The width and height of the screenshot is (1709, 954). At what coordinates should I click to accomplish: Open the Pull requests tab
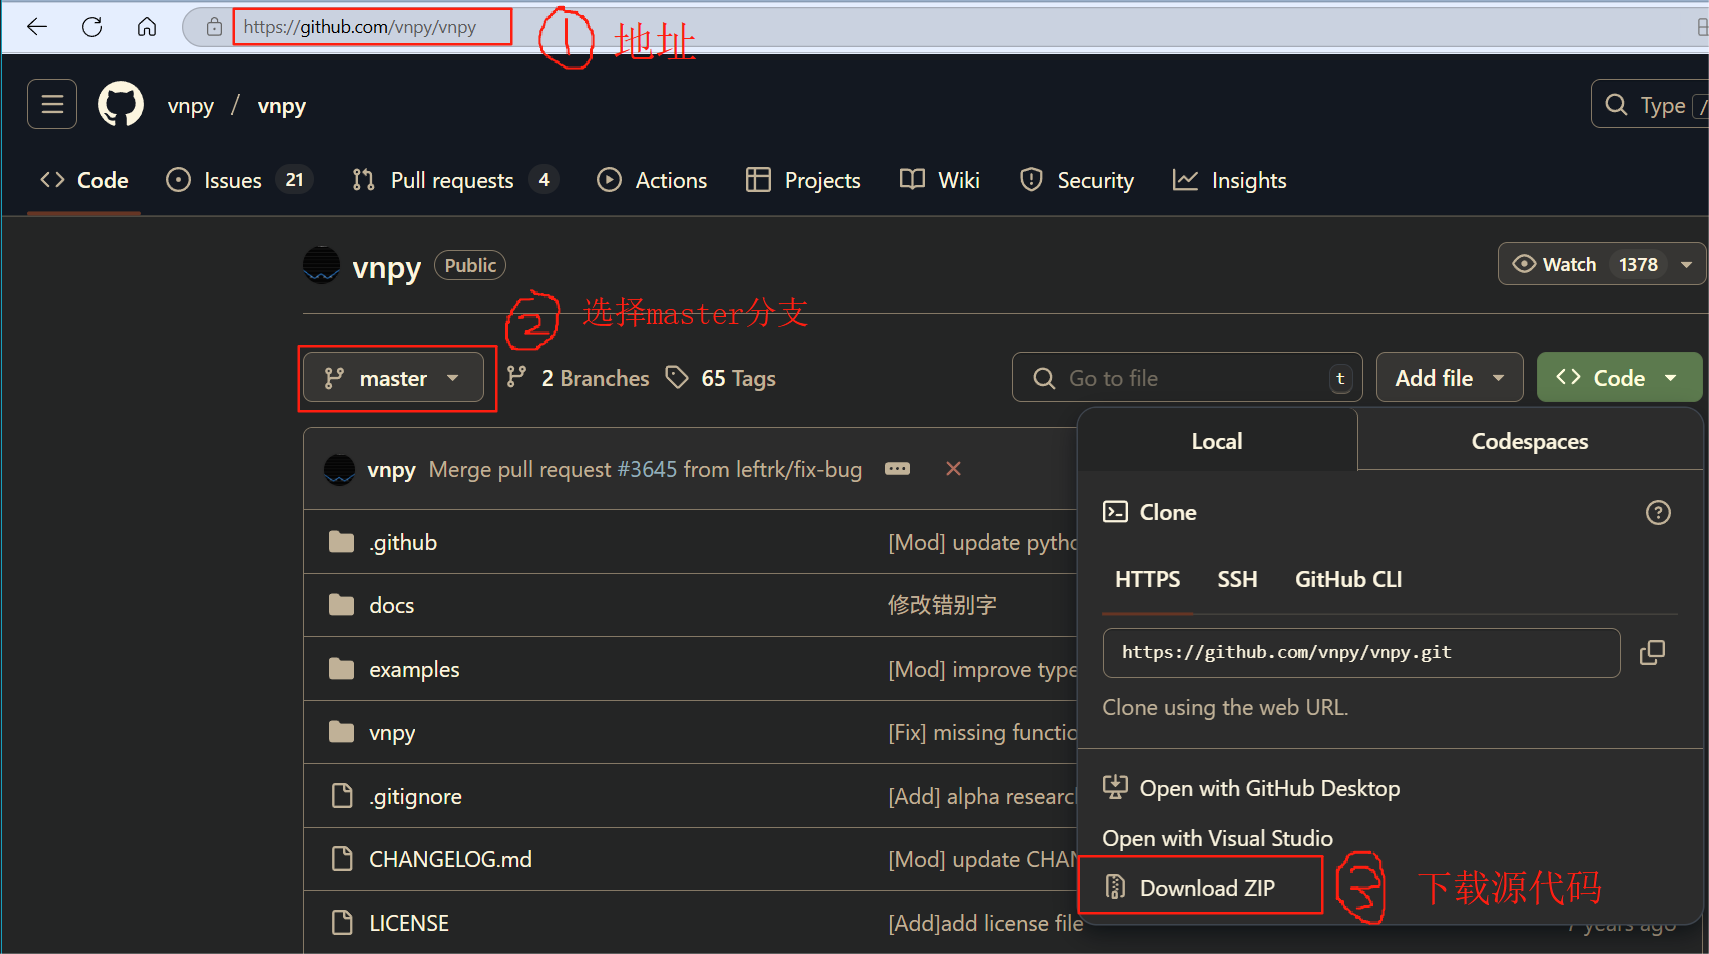[x=455, y=180]
